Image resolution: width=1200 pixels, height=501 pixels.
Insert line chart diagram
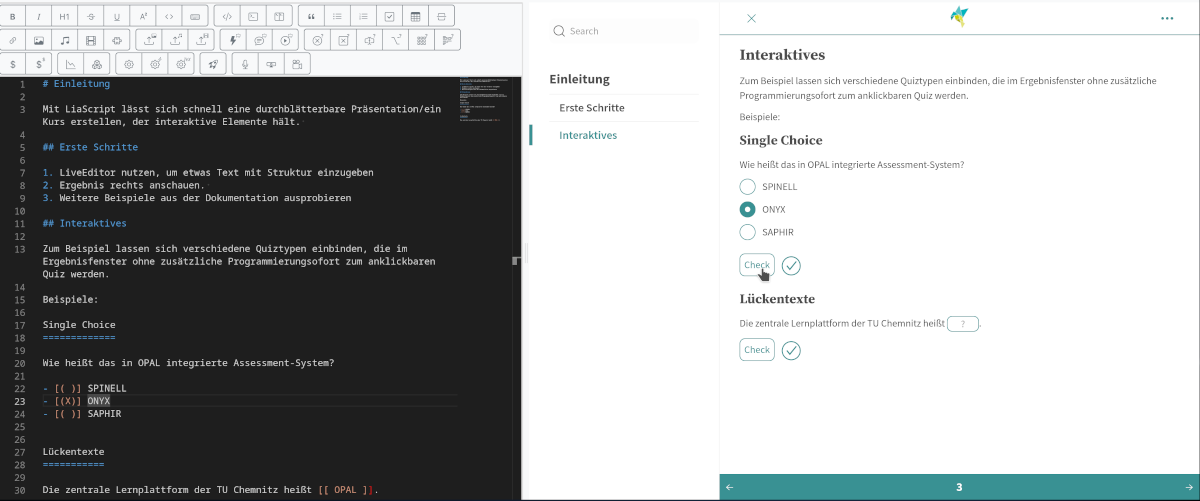click(x=72, y=64)
